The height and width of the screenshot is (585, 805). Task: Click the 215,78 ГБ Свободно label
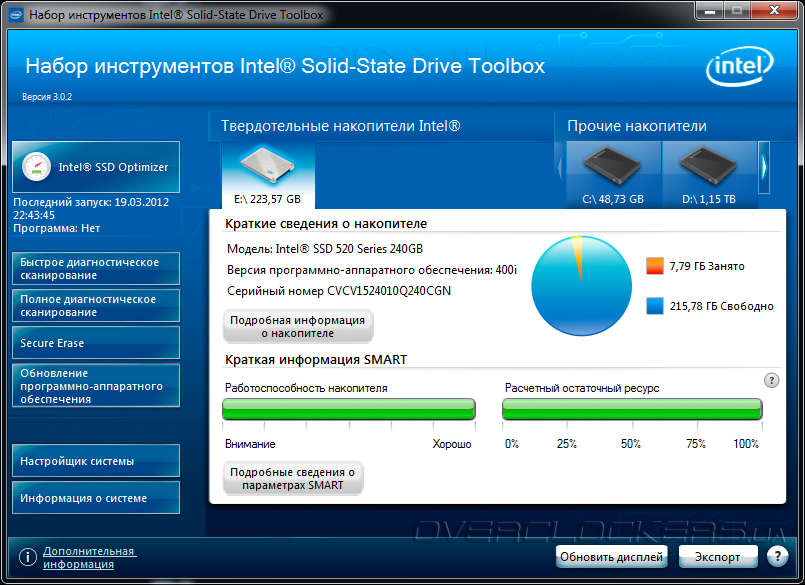721,306
